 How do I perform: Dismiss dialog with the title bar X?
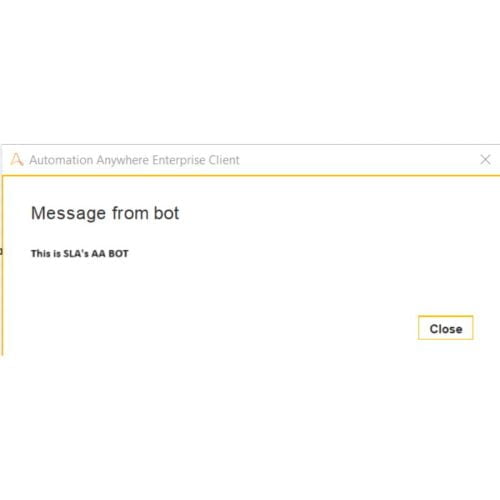tap(485, 159)
